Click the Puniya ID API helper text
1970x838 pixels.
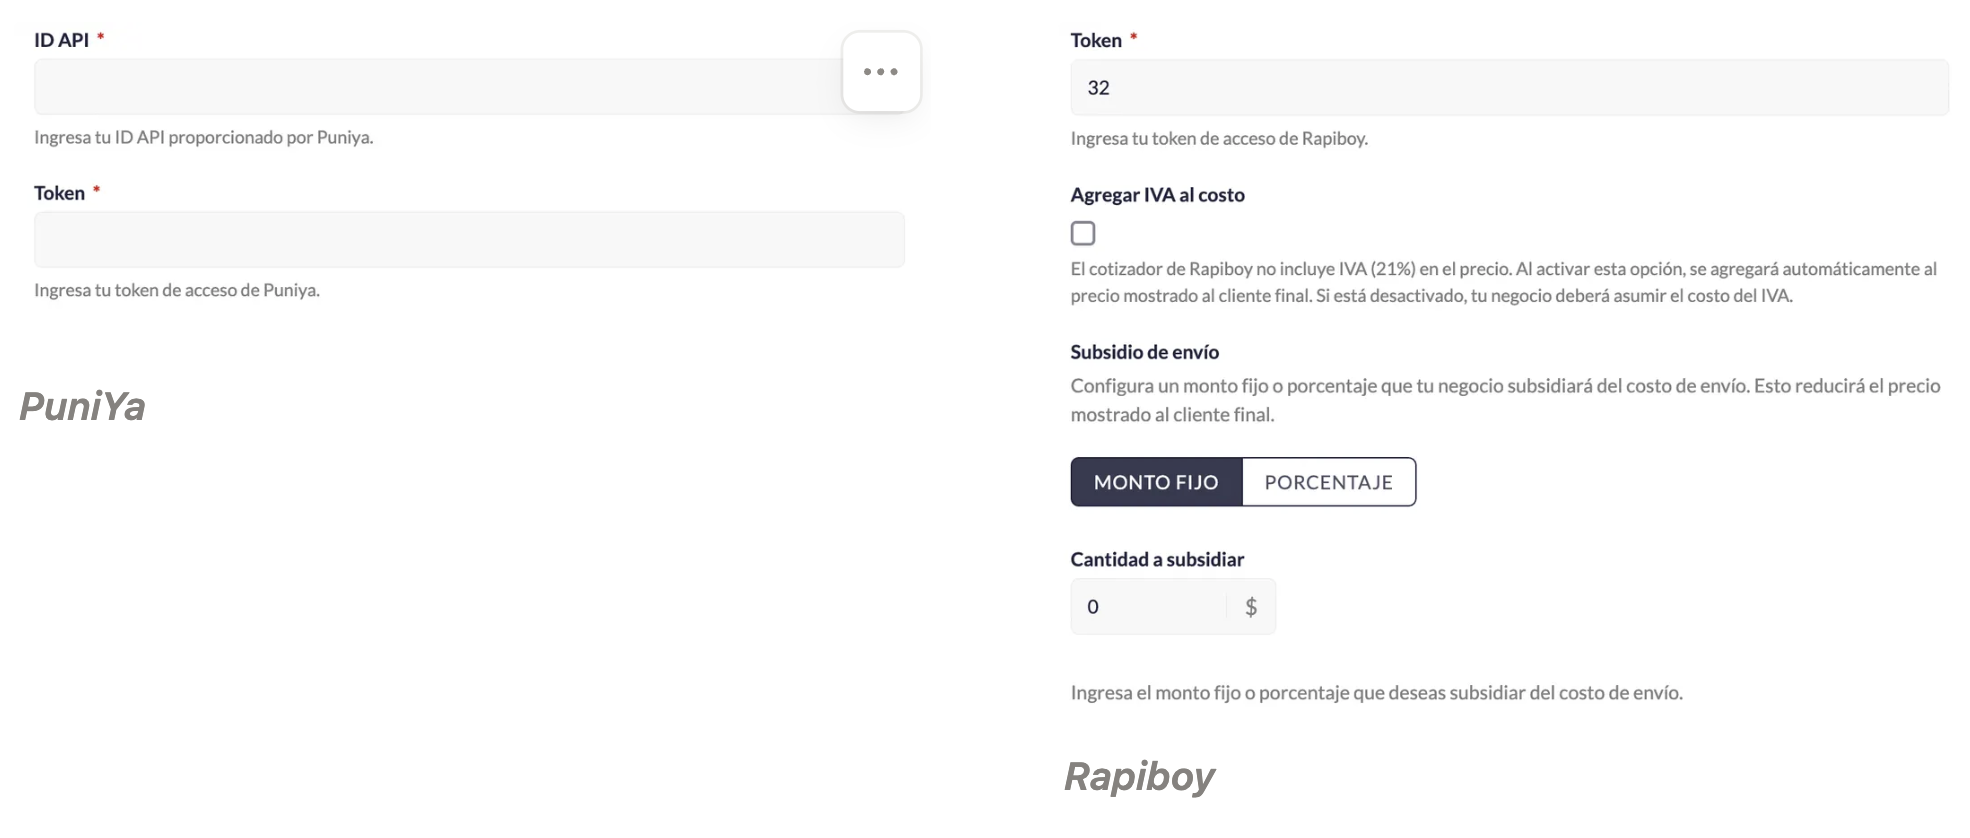(x=204, y=137)
